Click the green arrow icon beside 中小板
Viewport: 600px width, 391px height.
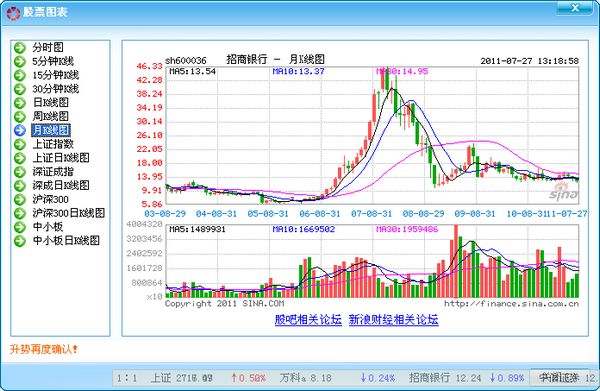(20, 226)
